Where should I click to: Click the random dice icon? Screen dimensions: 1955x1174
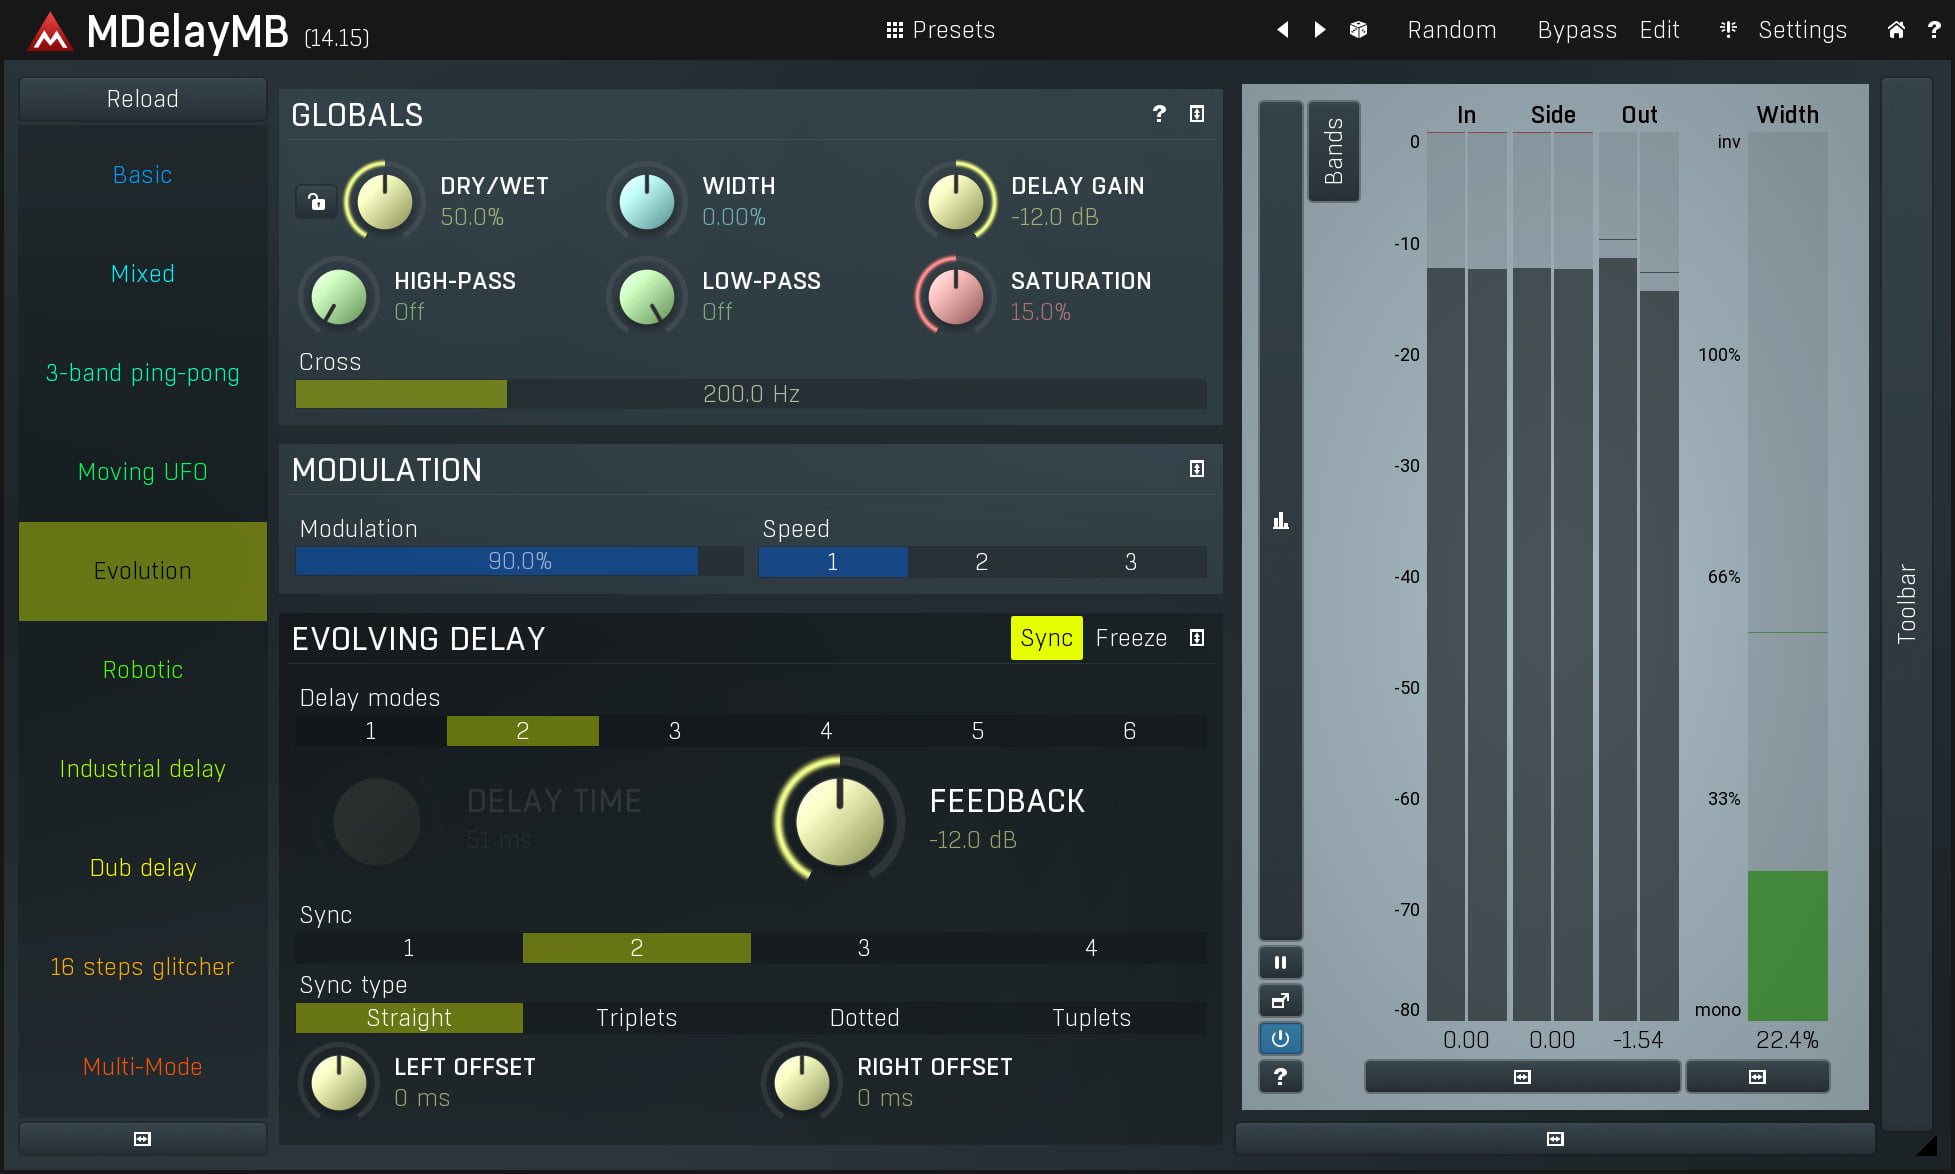1358,30
